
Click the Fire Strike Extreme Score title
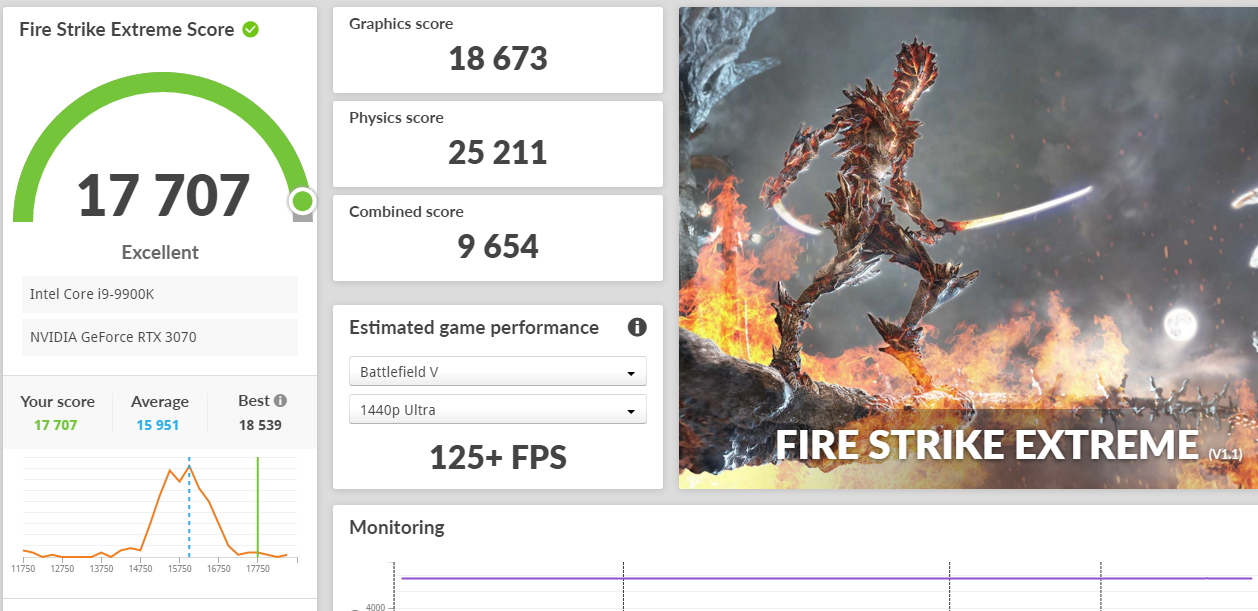click(x=127, y=29)
